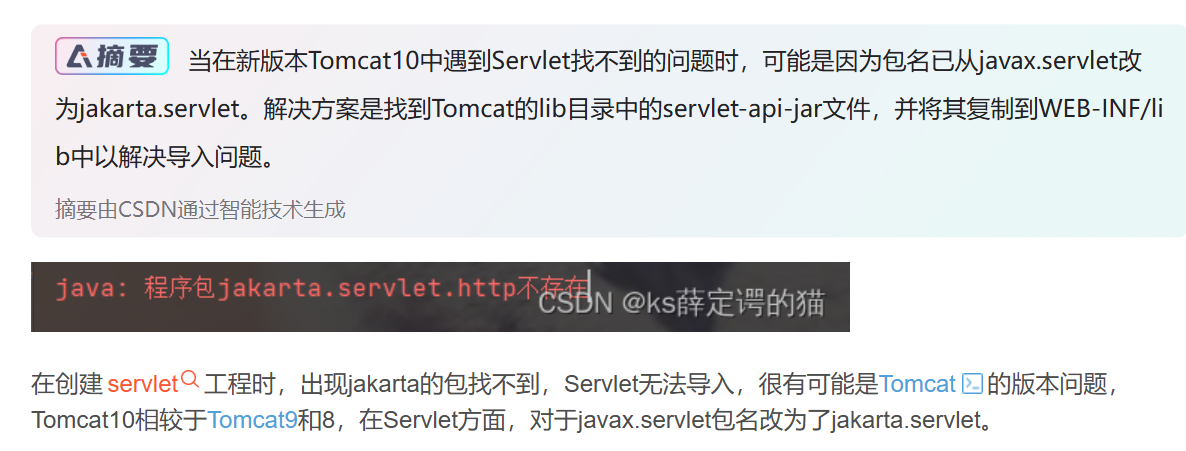1186x451 pixels.
Task: Click 解决方案是找到 in the summary box
Action: [x=347, y=109]
